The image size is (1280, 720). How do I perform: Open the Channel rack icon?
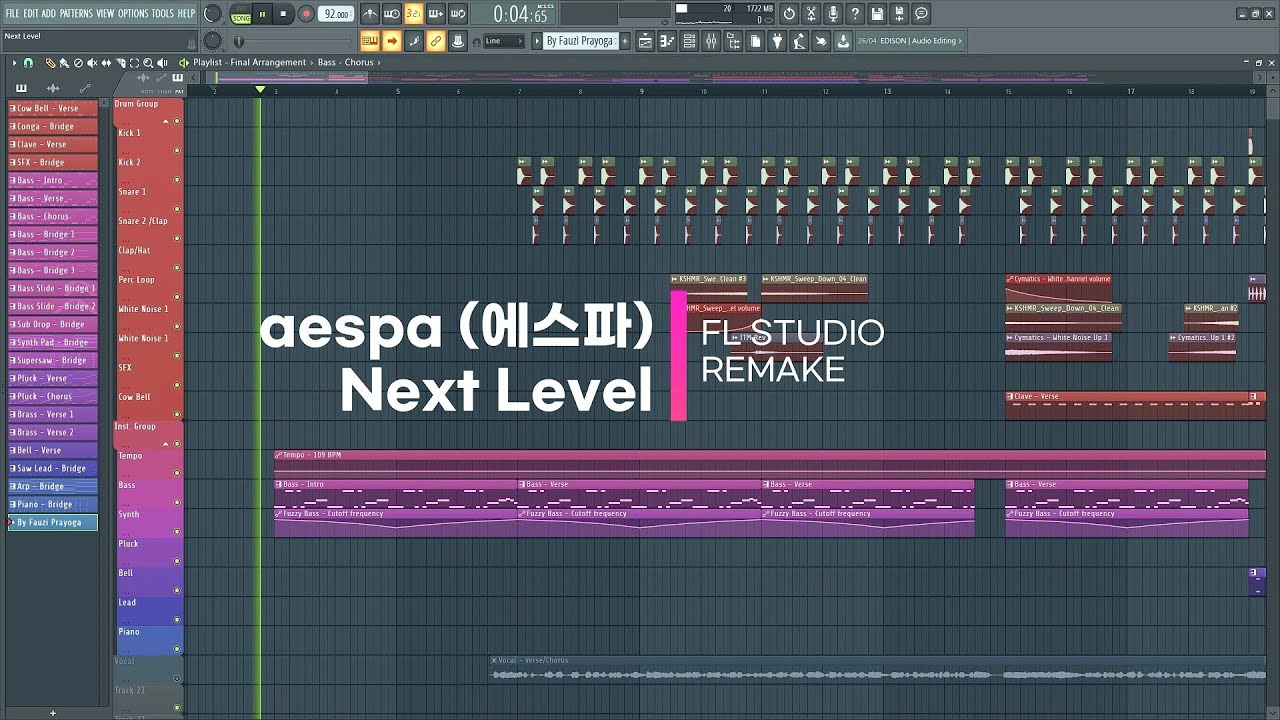click(x=689, y=41)
